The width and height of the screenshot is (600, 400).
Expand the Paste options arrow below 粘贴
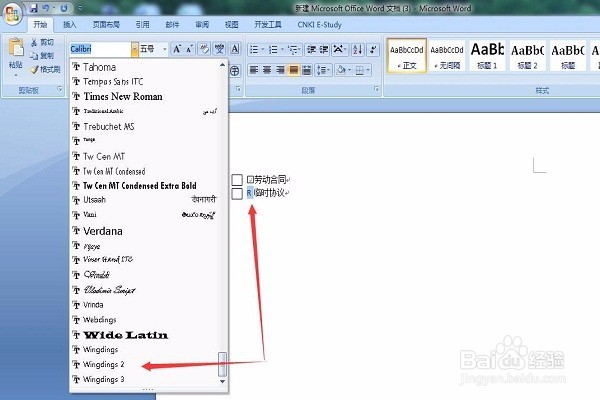click(16, 75)
